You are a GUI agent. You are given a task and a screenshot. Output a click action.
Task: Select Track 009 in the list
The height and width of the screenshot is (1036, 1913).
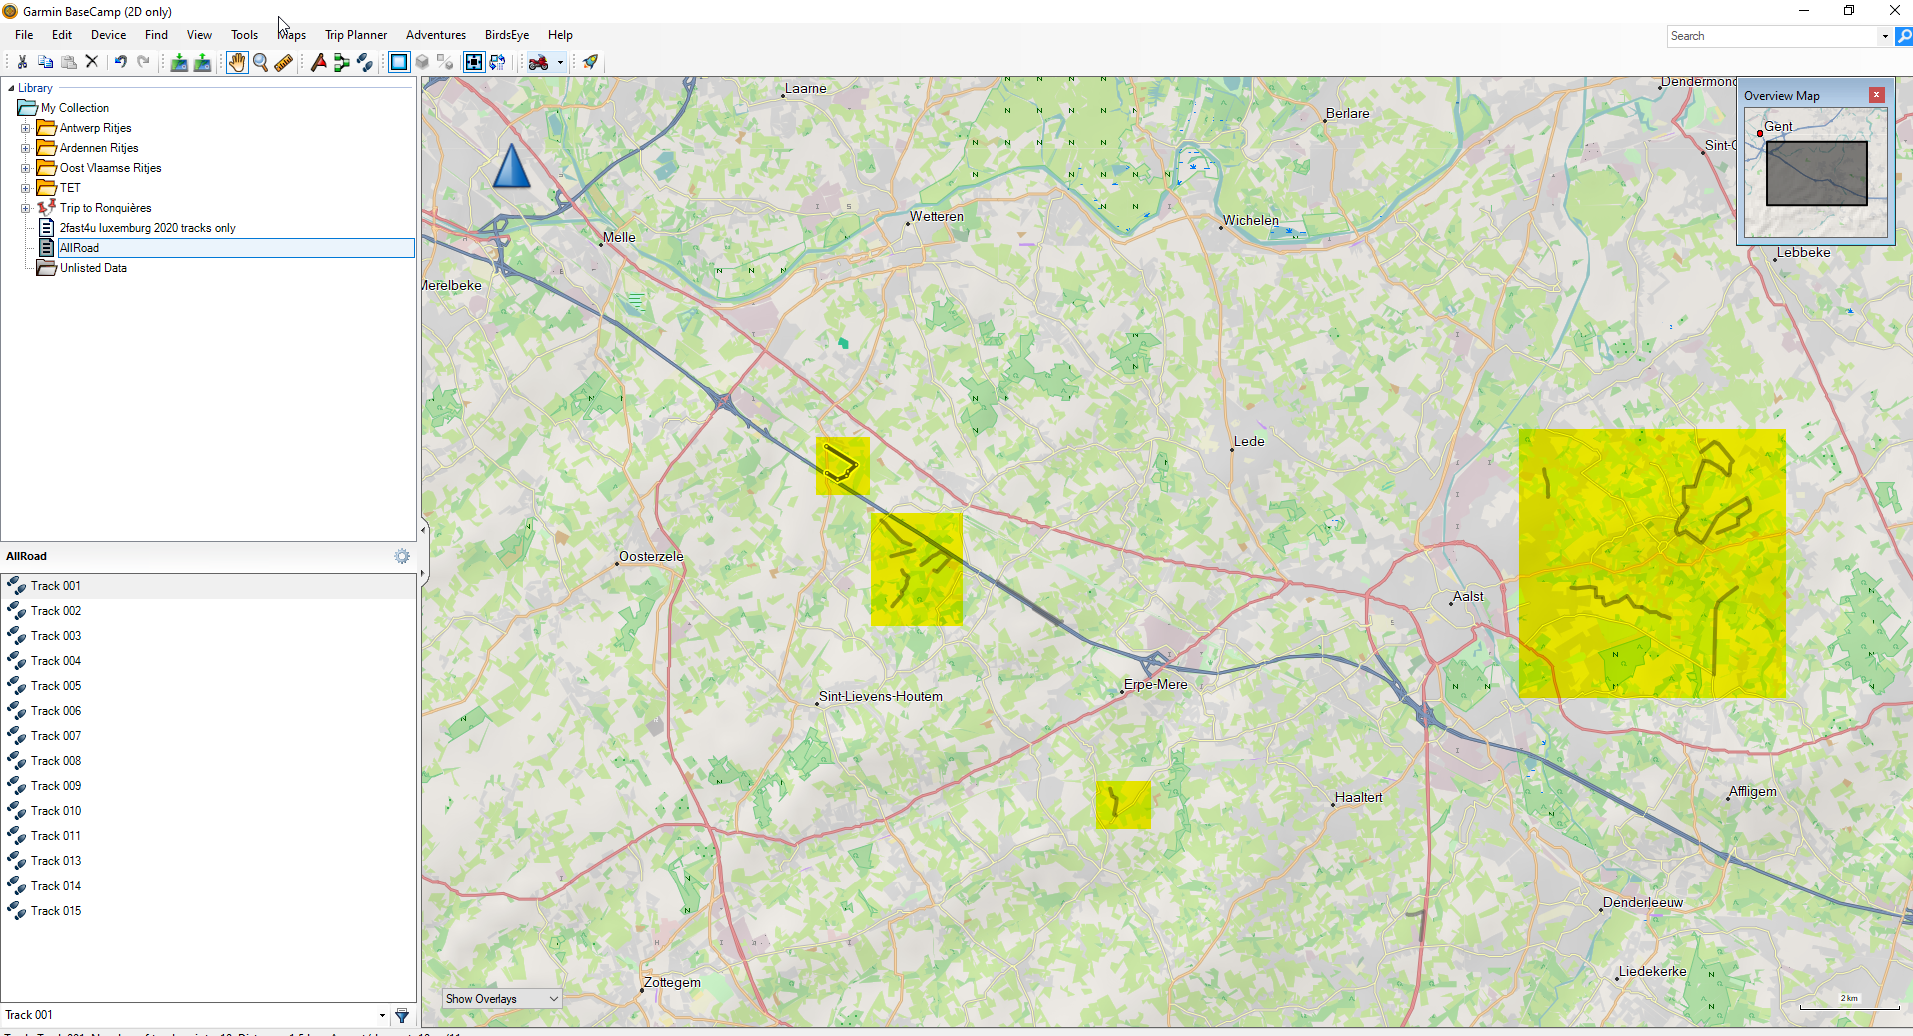(x=208, y=786)
